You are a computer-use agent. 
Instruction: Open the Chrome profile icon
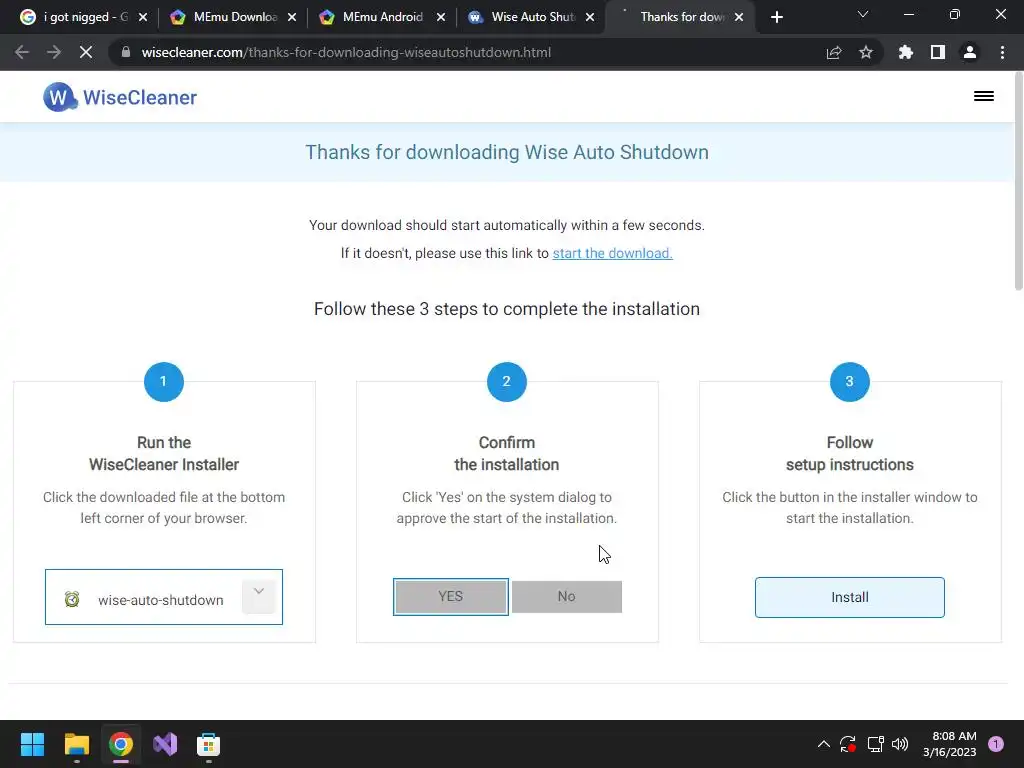(970, 52)
